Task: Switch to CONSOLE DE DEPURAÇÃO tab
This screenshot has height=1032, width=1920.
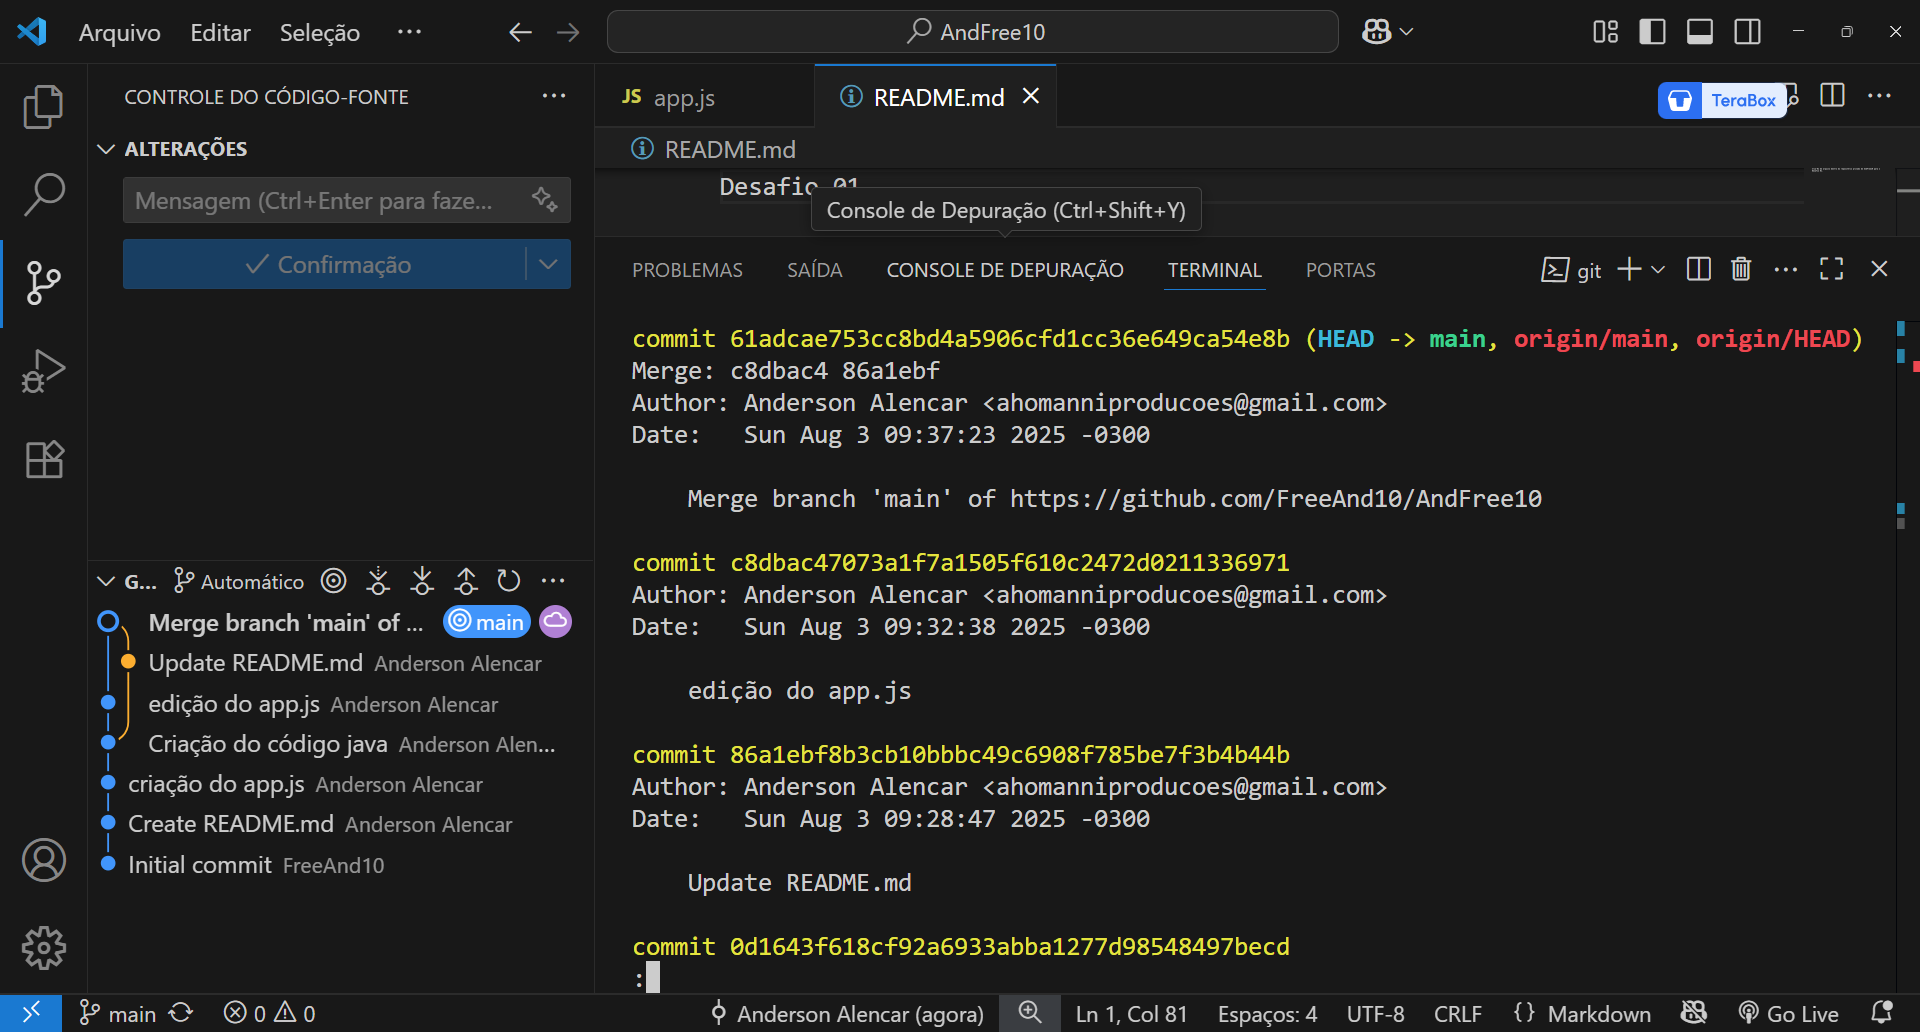Action: pos(1005,270)
